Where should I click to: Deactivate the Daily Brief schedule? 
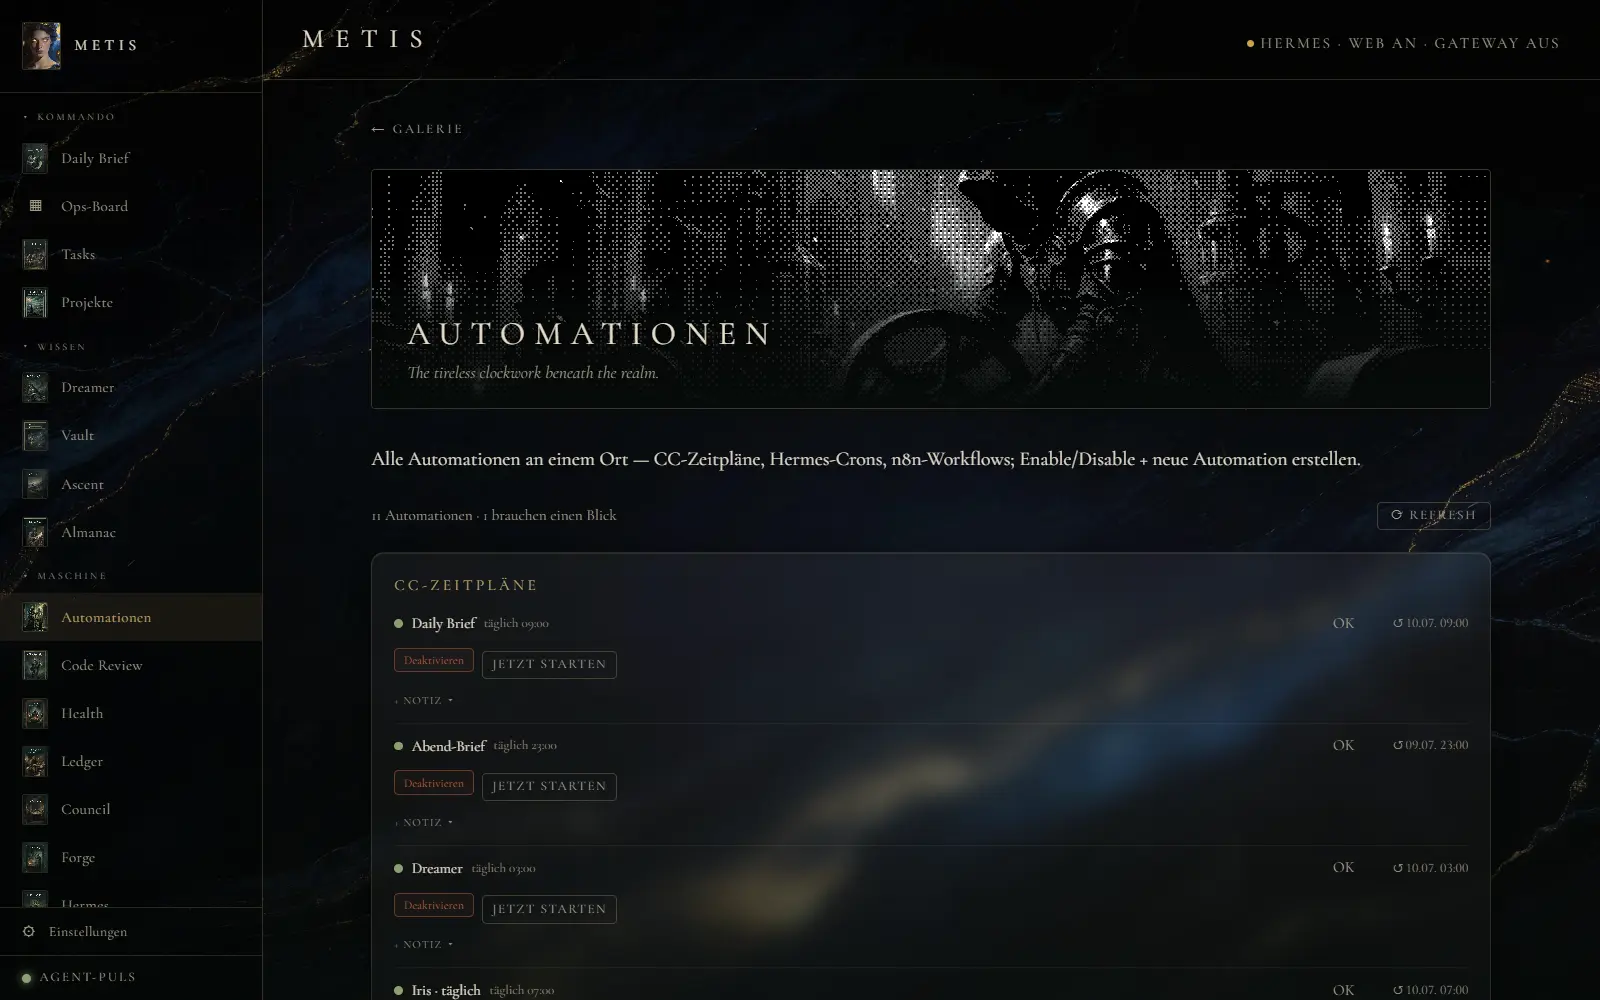[x=434, y=661]
